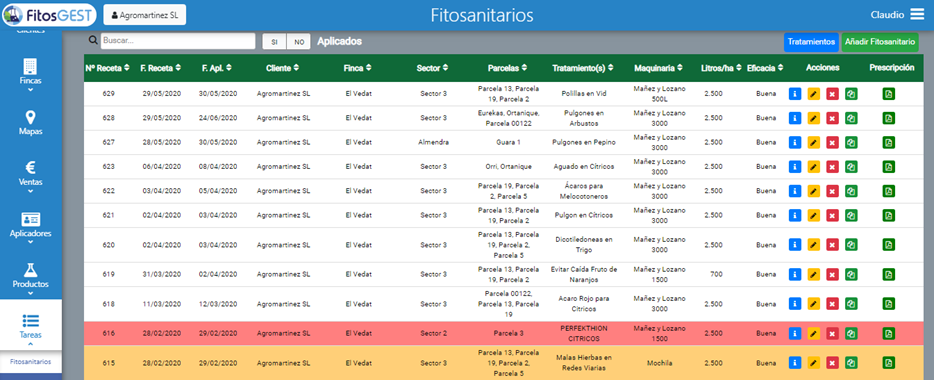
Task: Download the prescription PDF for recipe 629
Action: (889, 94)
